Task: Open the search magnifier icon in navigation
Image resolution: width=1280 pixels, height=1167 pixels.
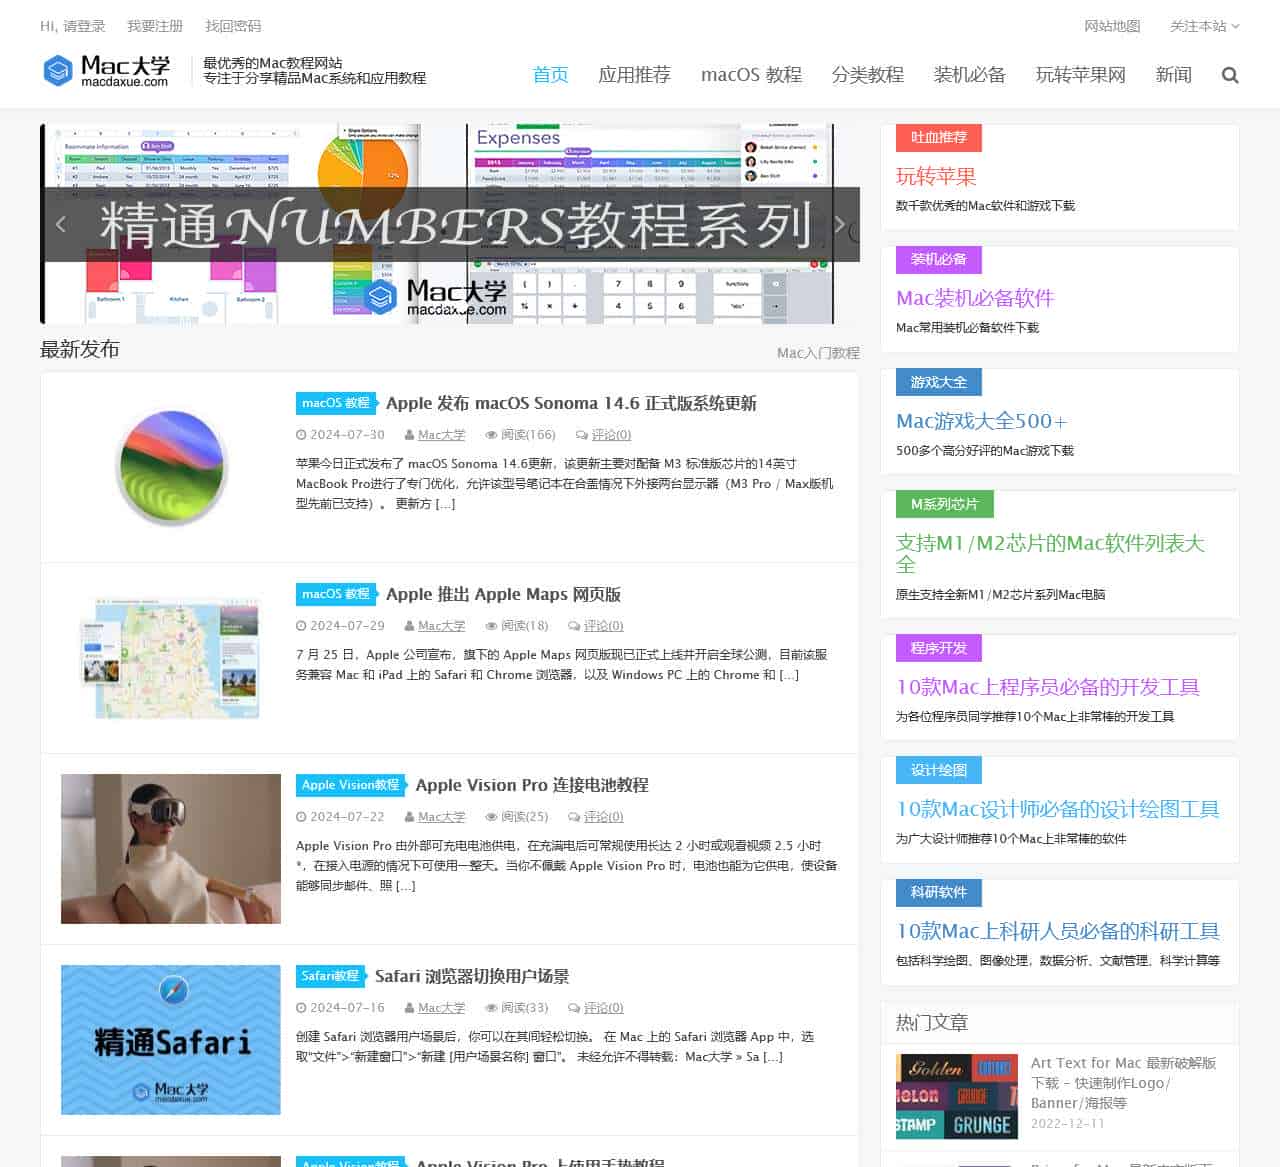Action: (1230, 75)
